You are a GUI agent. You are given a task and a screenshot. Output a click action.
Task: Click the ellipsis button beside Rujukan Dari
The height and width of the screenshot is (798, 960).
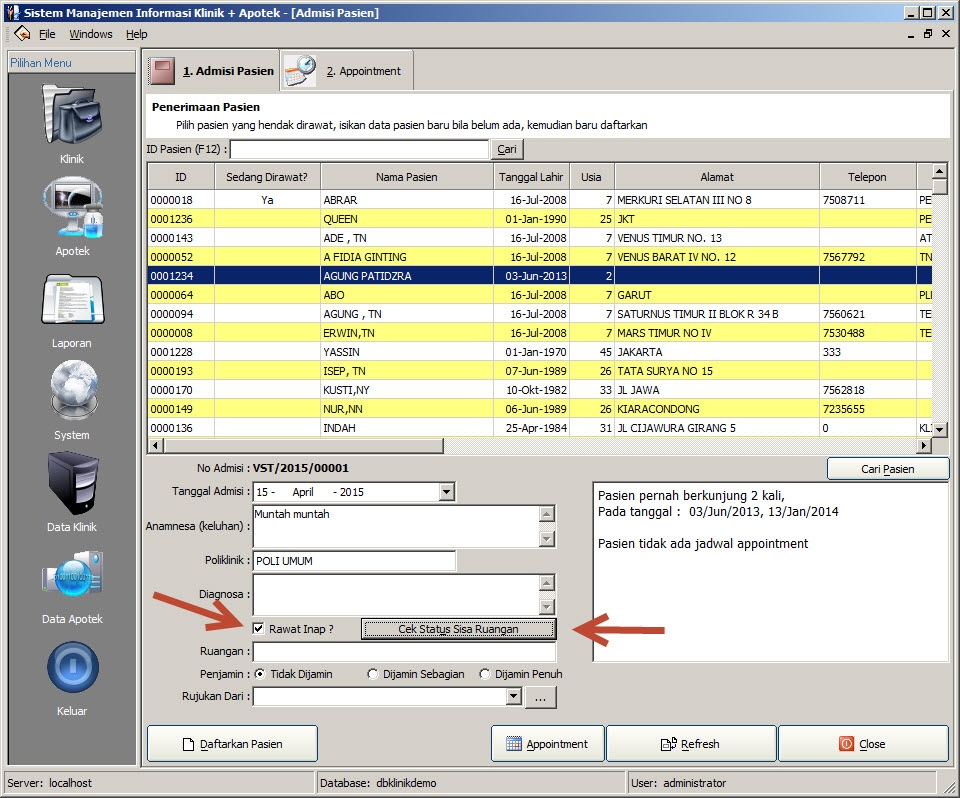tap(541, 697)
